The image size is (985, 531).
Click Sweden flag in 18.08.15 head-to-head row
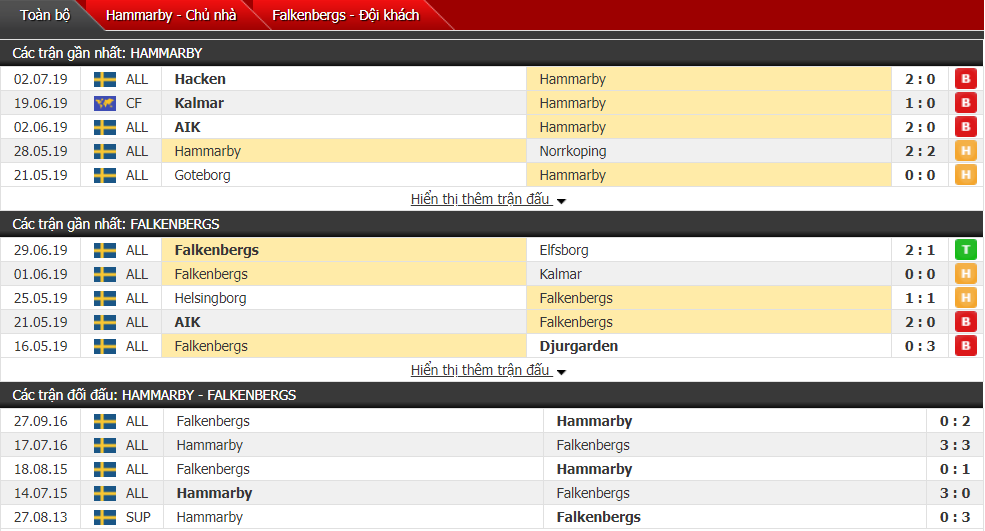coord(105,469)
